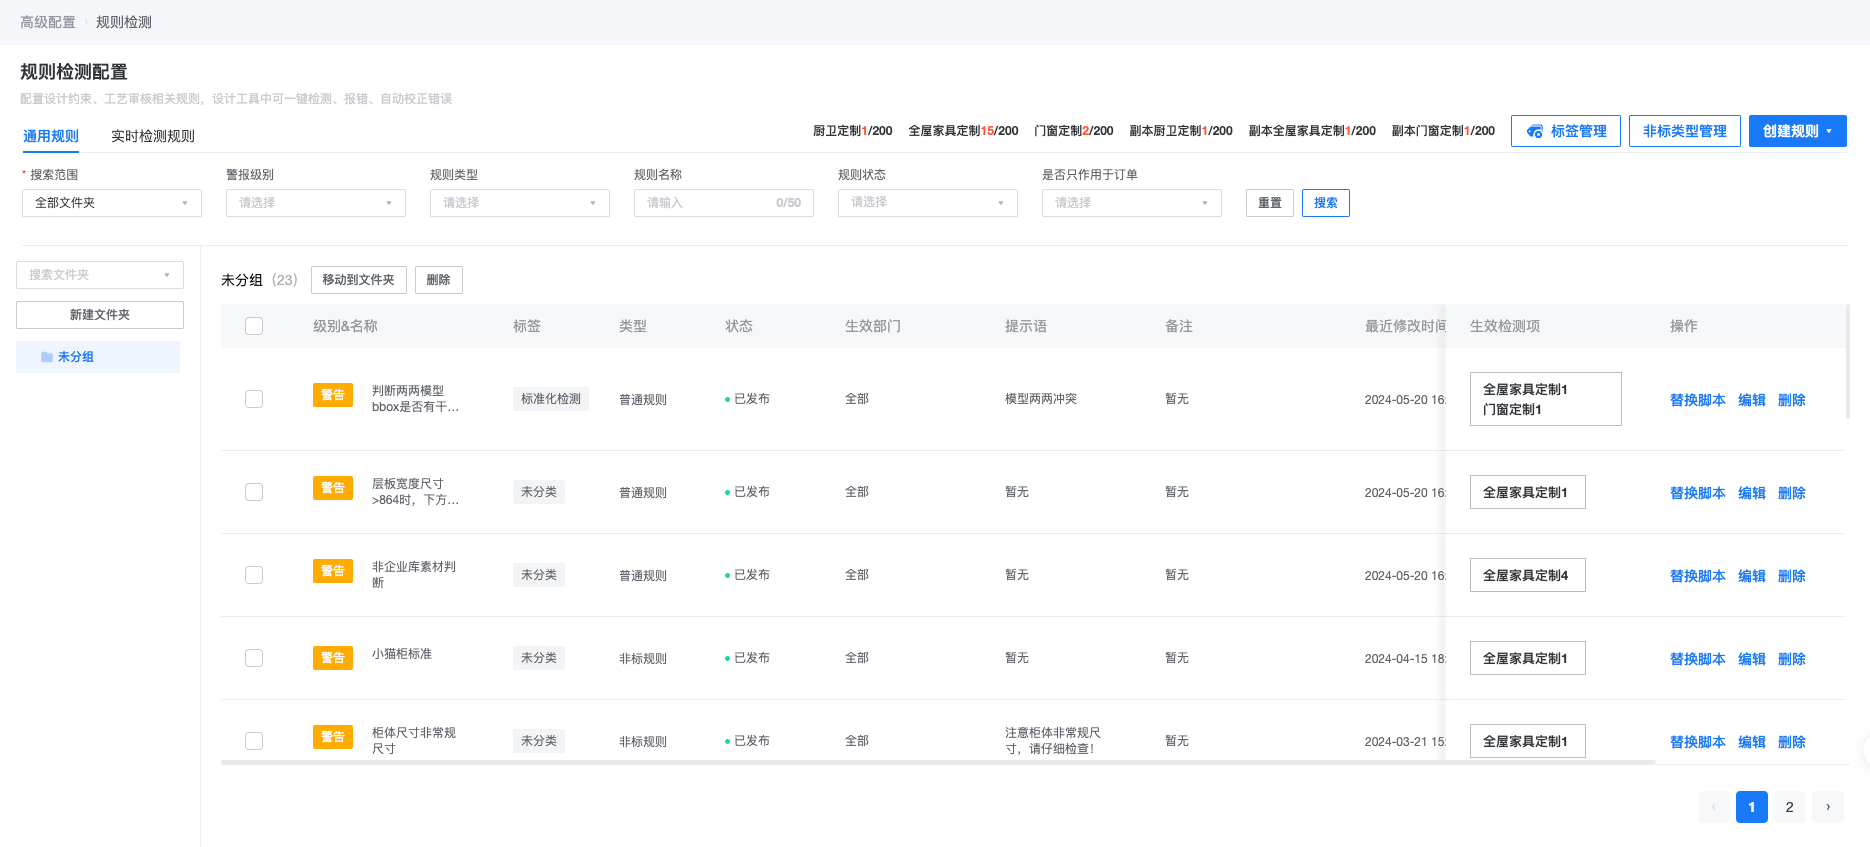Go to page 2

point(1790,807)
